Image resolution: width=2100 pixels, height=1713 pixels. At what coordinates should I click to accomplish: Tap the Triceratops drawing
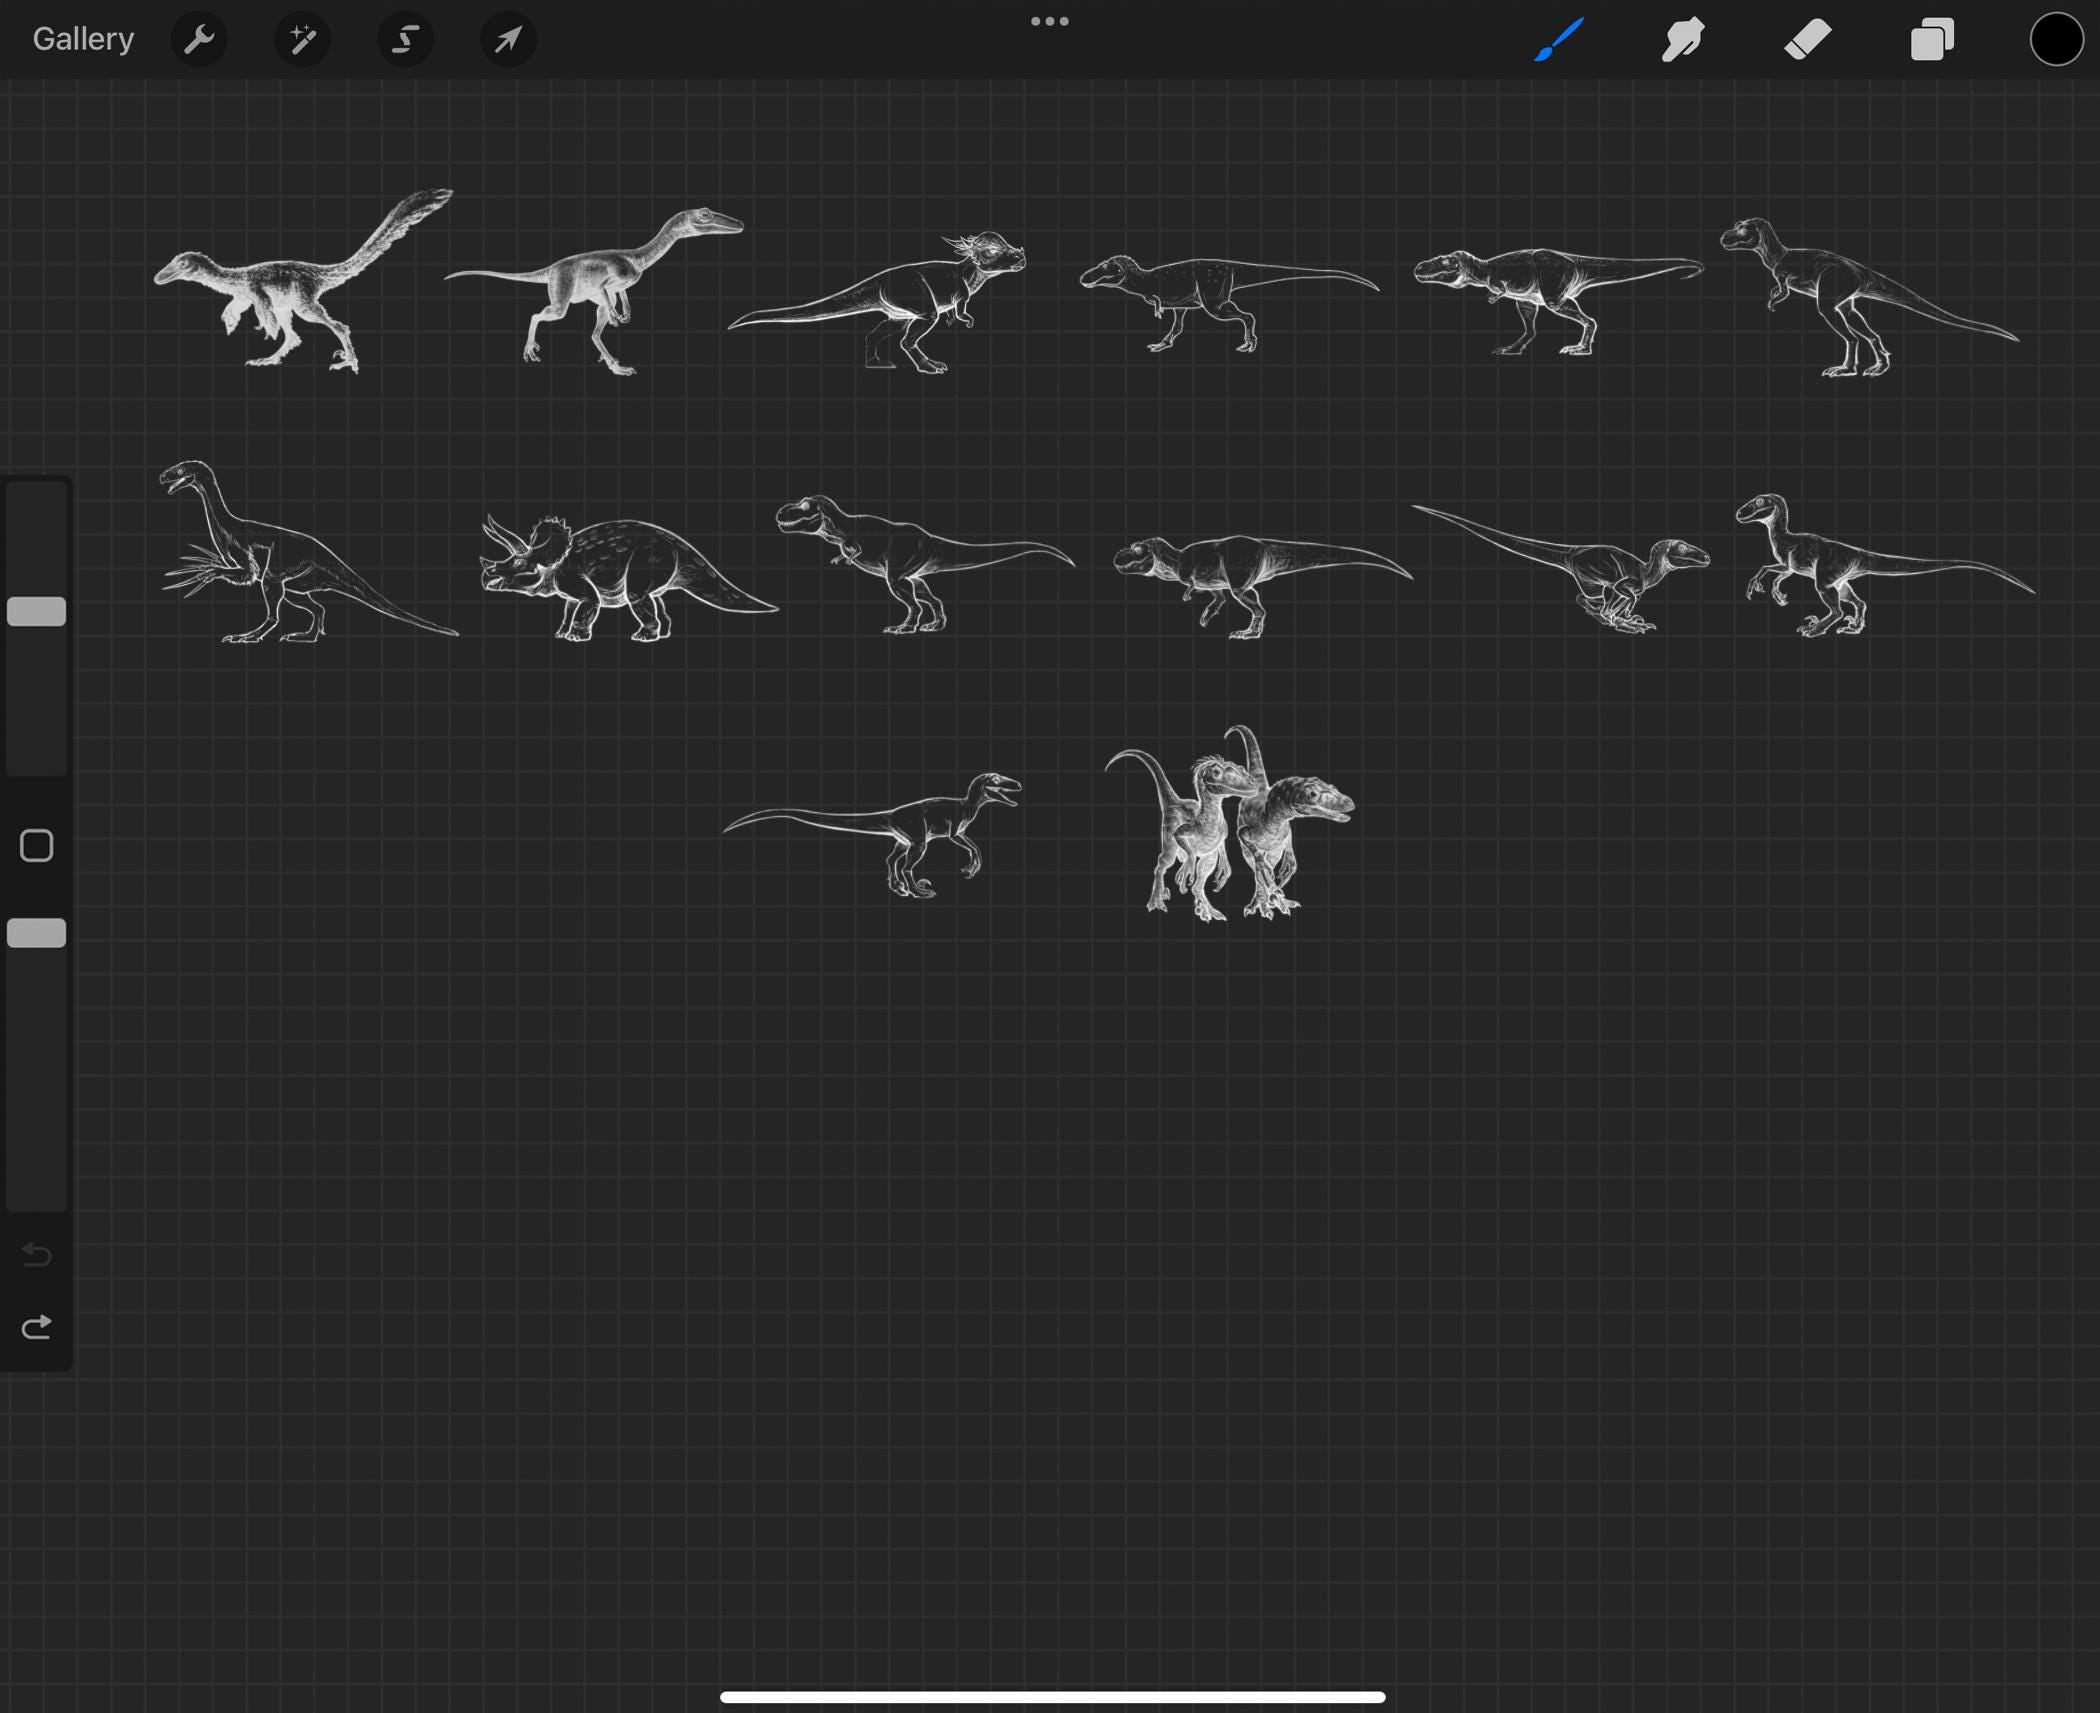(x=628, y=577)
